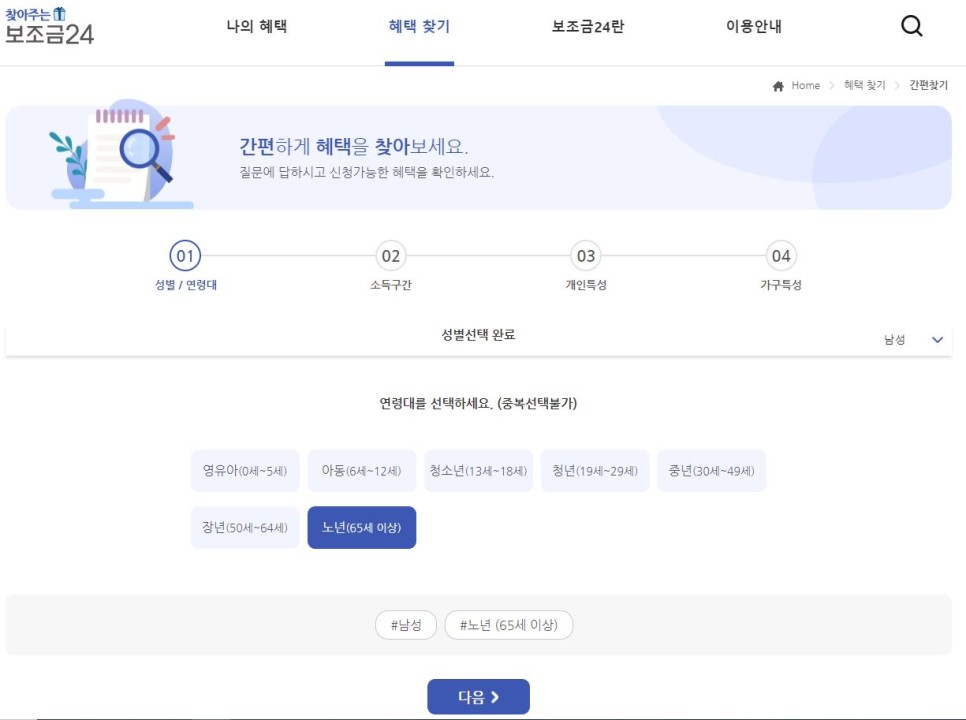Screen dimensions: 966x720
Task: Click 연령대를 선택하세요 instruction text
Action: [x=478, y=403]
